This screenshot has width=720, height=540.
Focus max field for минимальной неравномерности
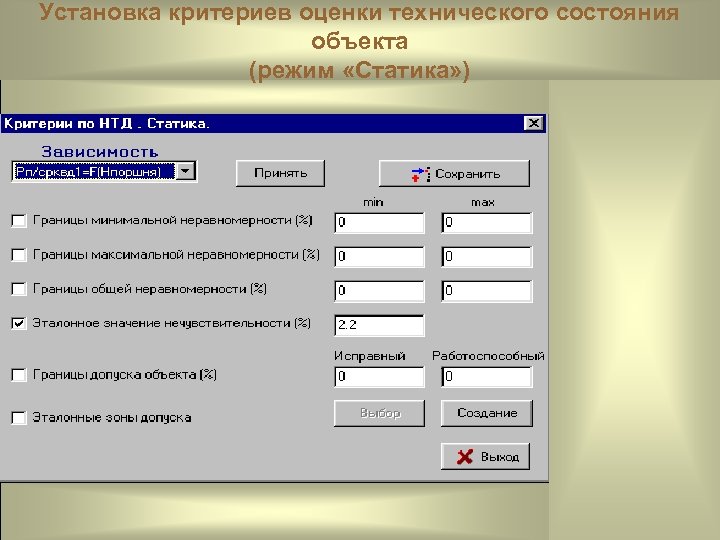coord(487,223)
